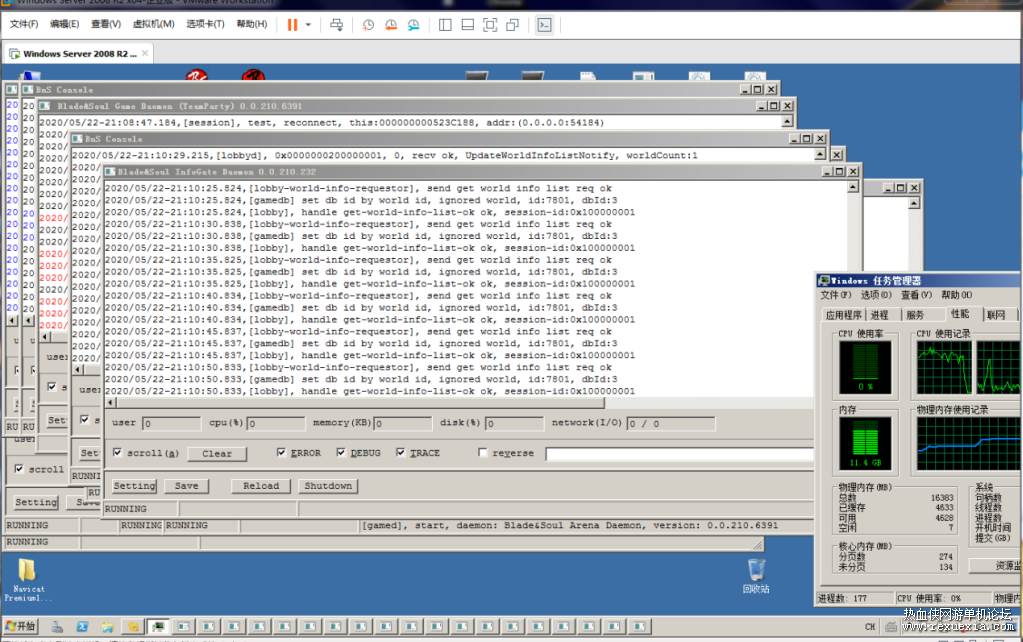Click the 开始 Start button
This screenshot has width=1023, height=642.
pos(20,626)
